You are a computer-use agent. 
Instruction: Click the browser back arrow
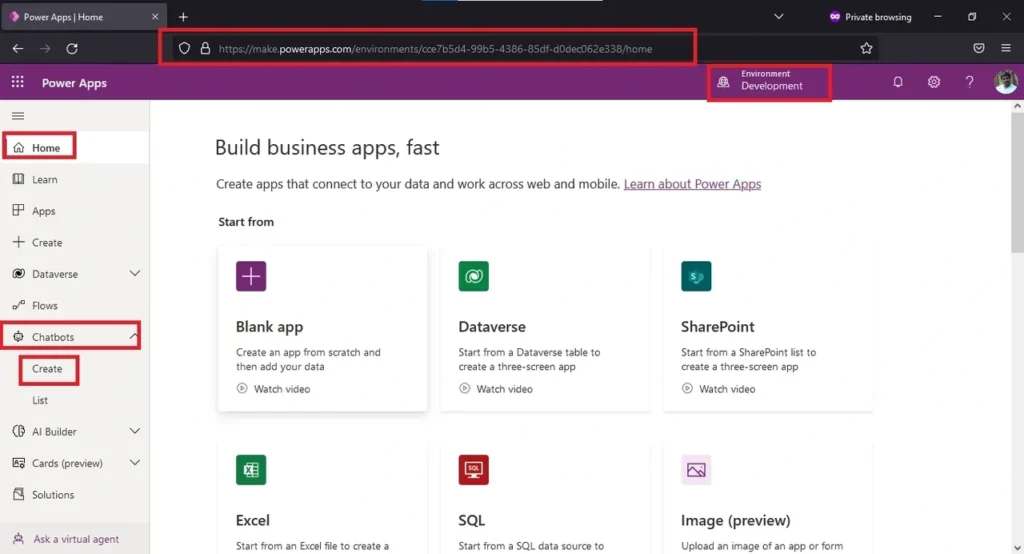18,48
